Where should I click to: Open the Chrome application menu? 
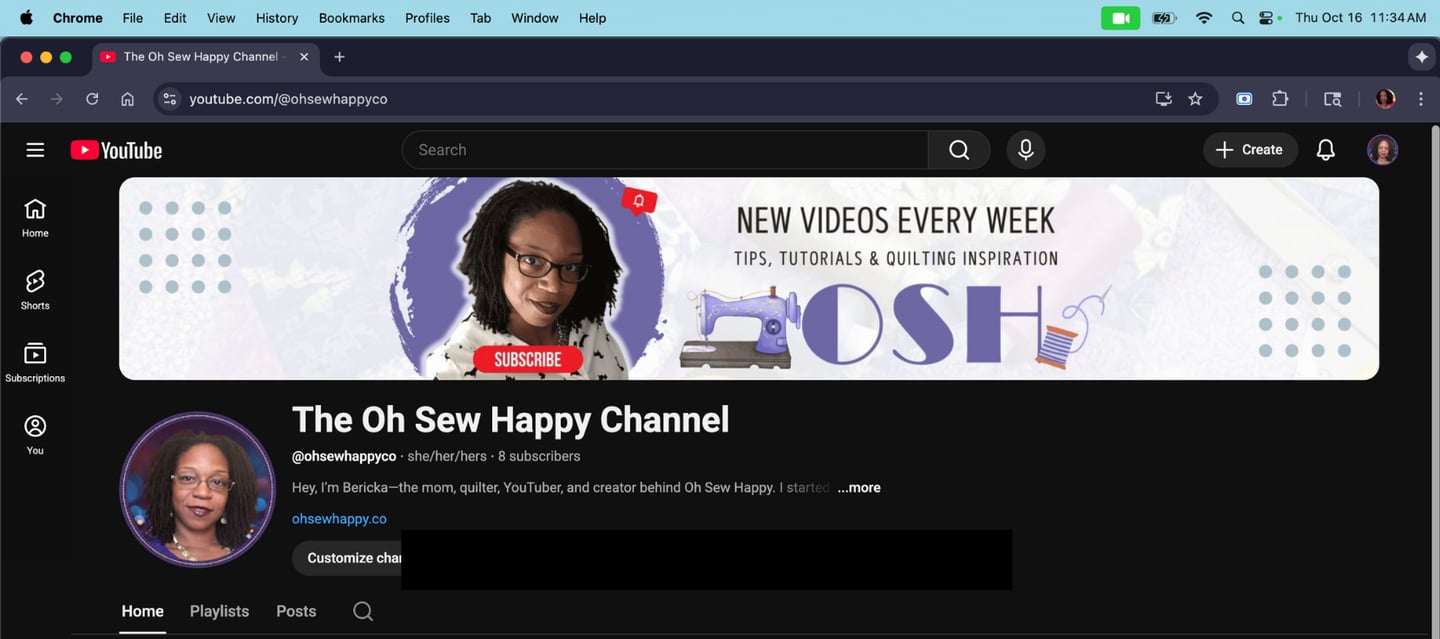78,18
